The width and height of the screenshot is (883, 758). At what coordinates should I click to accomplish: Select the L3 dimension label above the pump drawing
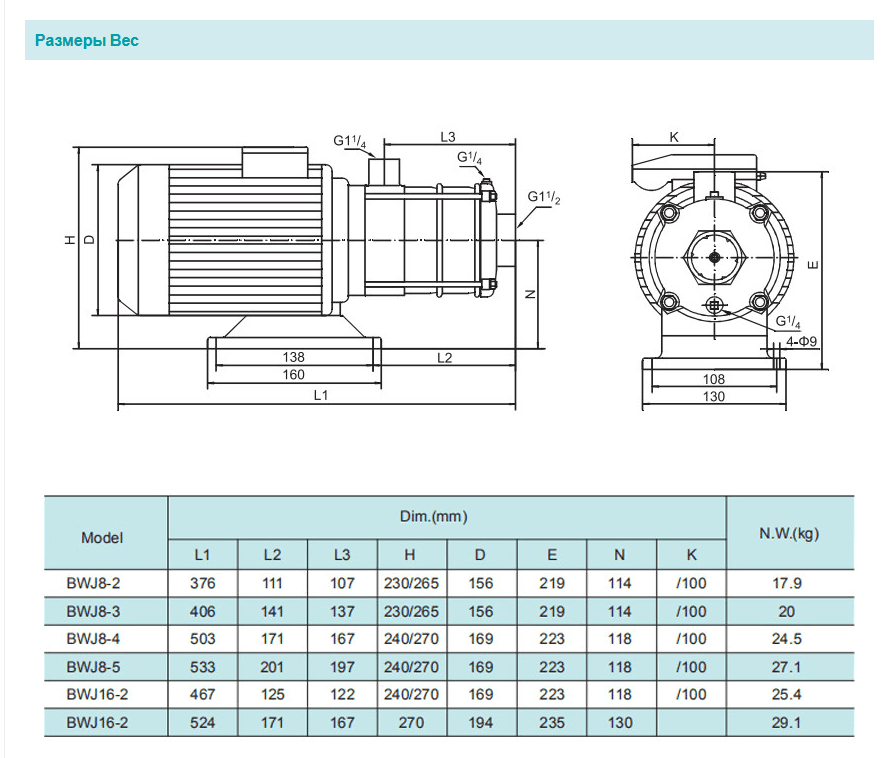tap(447, 136)
